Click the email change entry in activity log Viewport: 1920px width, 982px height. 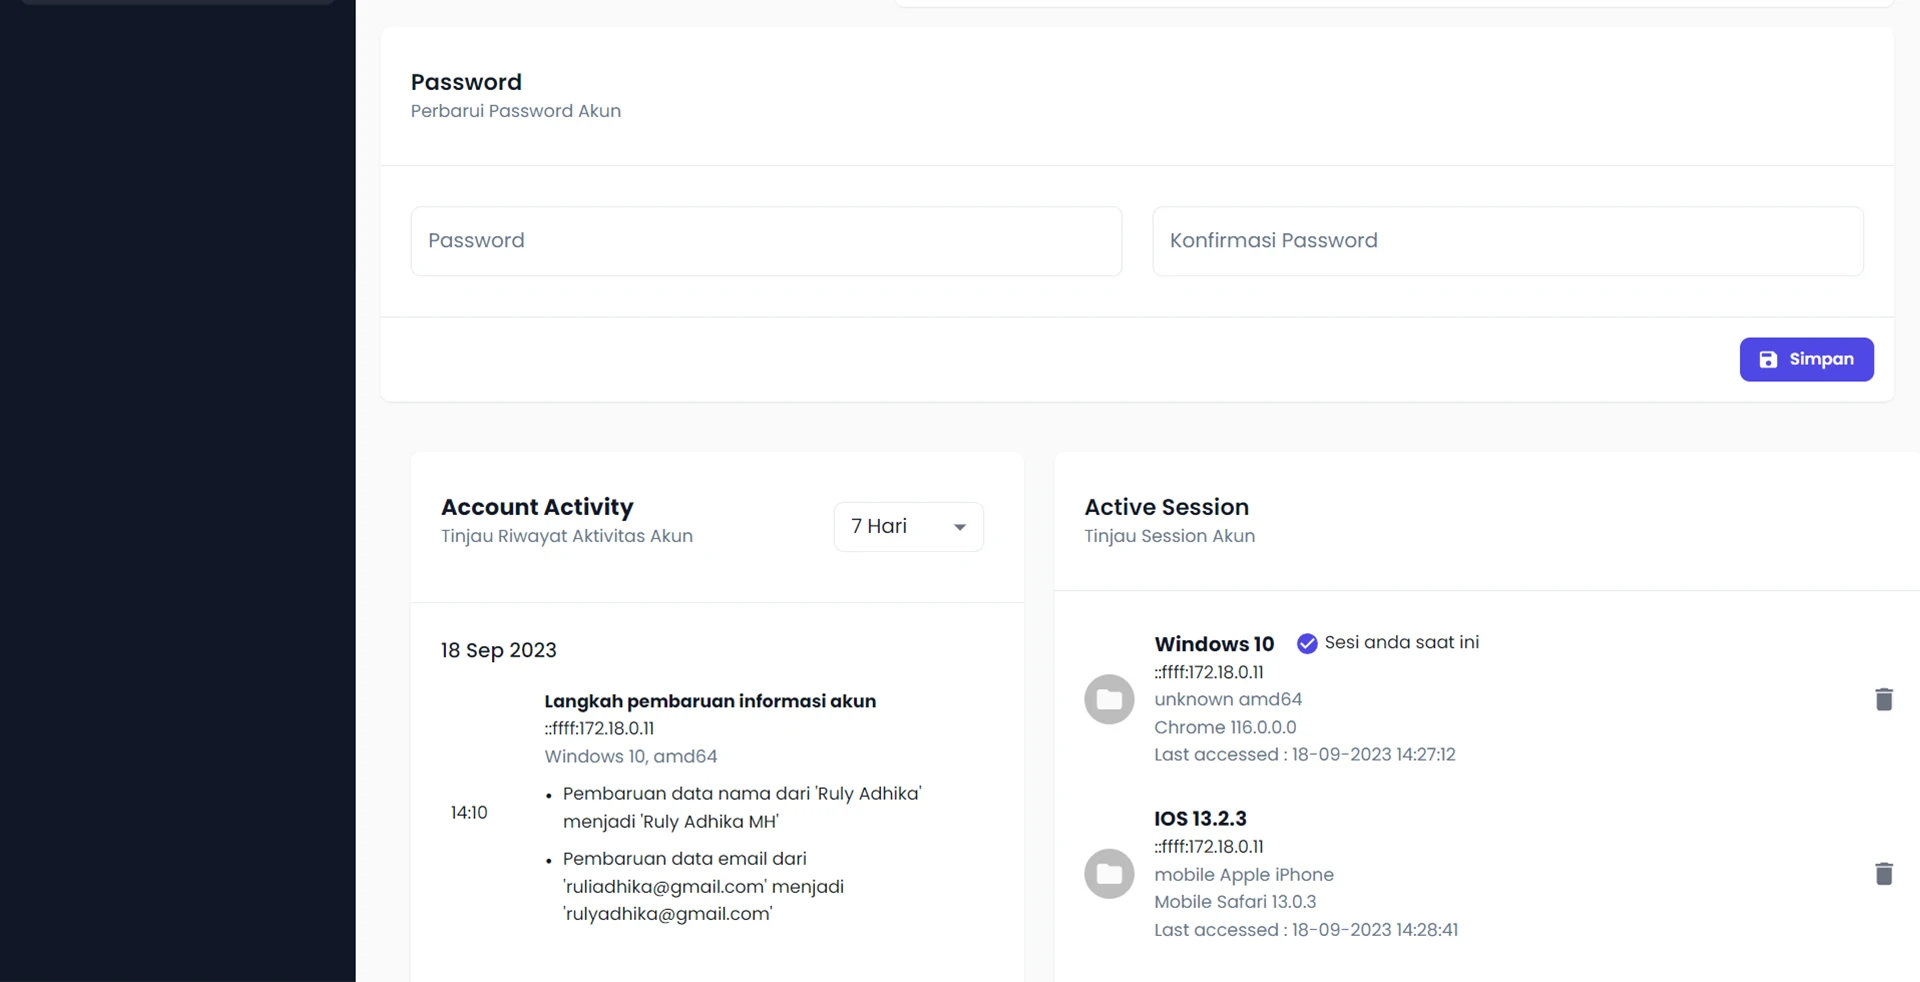pyautogui.click(x=703, y=886)
